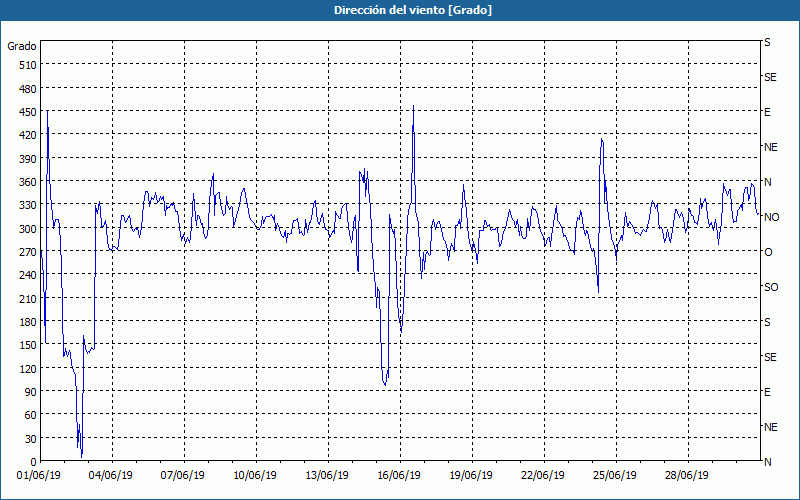Click the "0" y-axis value

pyautogui.click(x=34, y=462)
